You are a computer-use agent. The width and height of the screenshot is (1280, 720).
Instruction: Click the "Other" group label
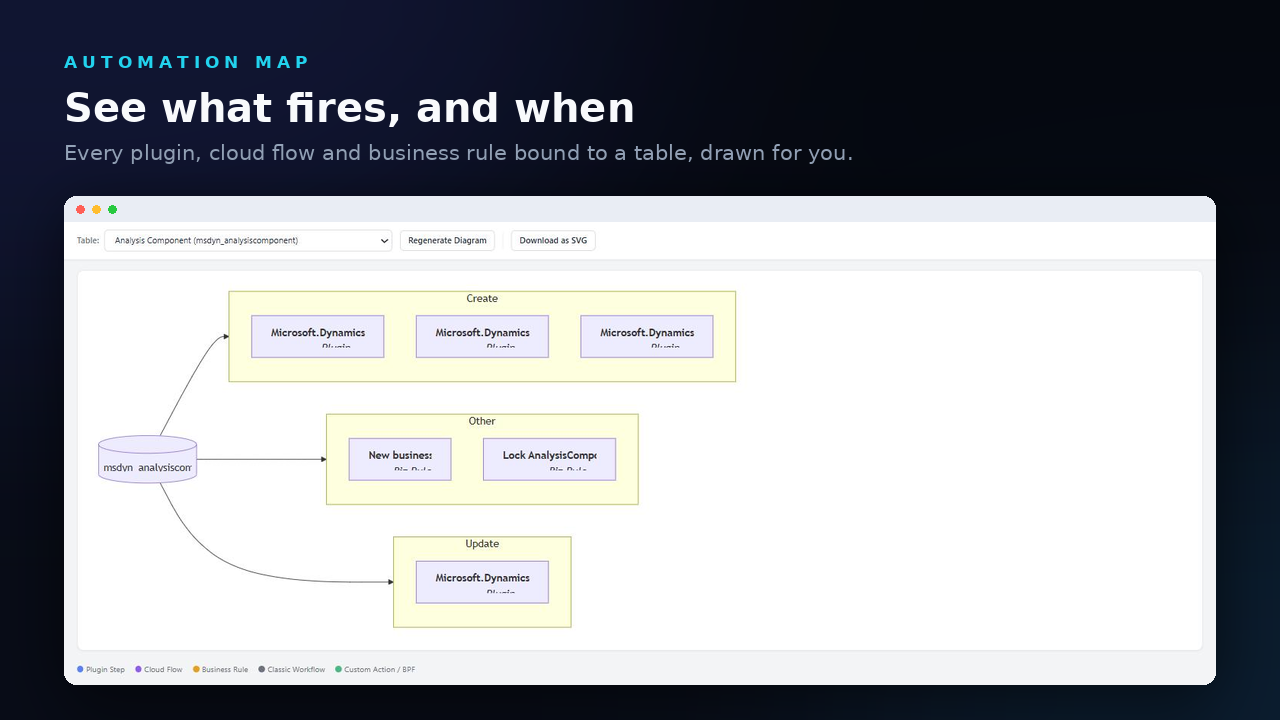coord(482,421)
